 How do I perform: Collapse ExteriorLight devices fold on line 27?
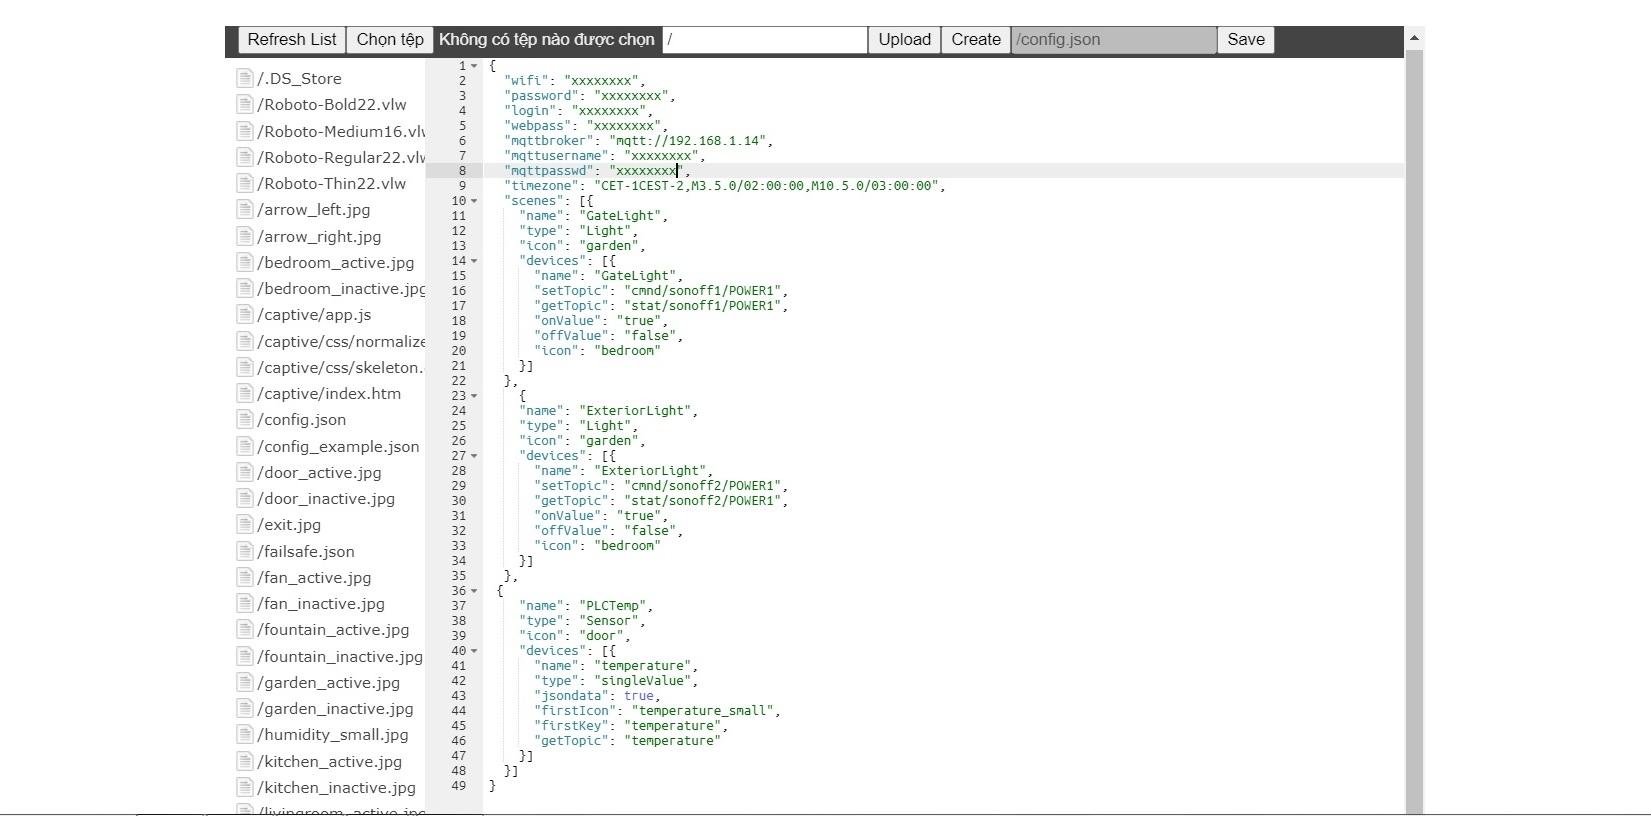coord(474,456)
